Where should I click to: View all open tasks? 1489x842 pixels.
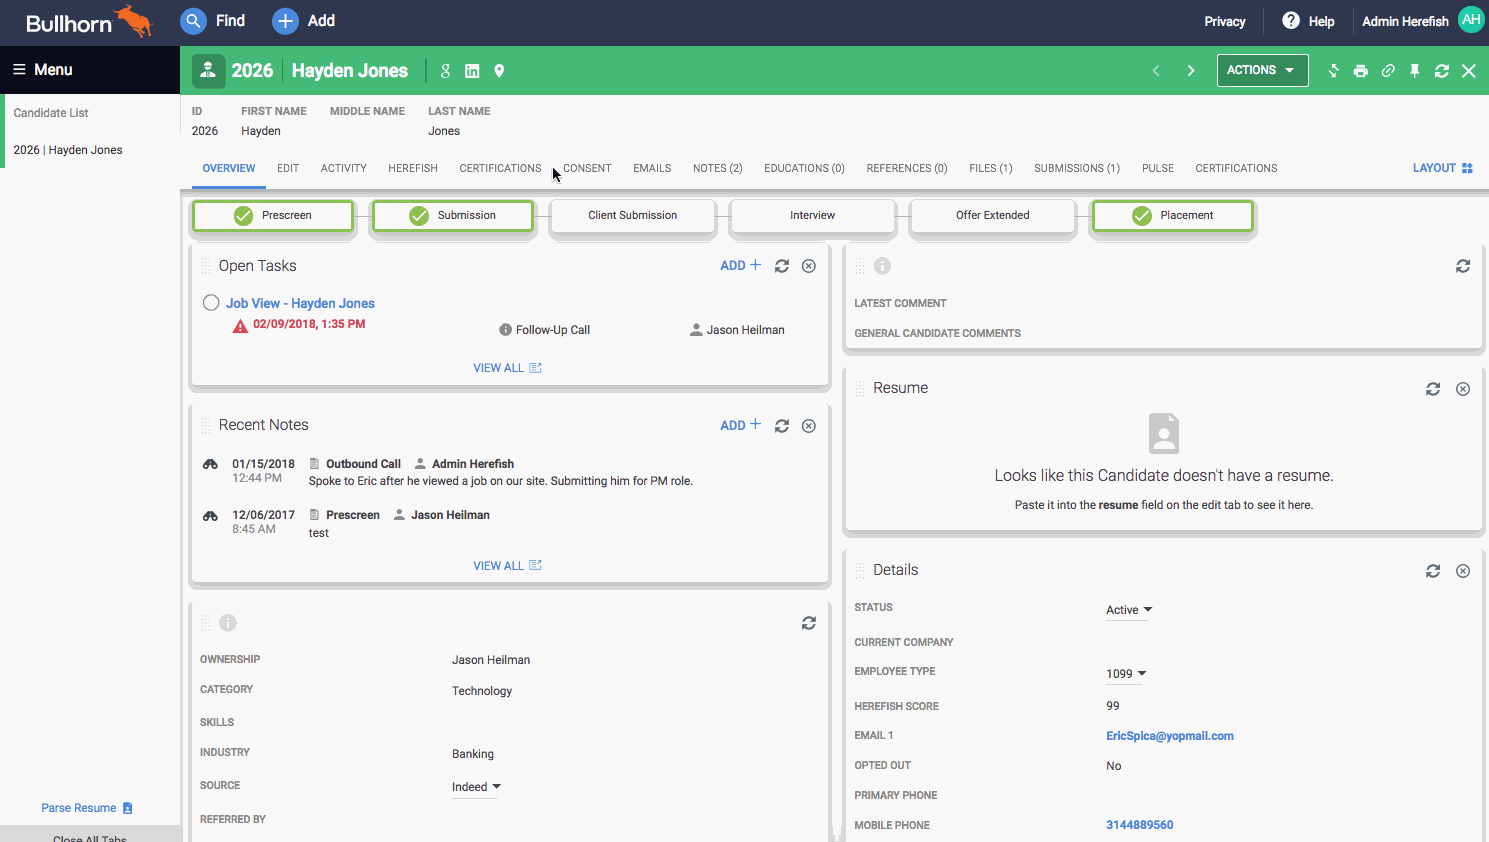coord(507,368)
